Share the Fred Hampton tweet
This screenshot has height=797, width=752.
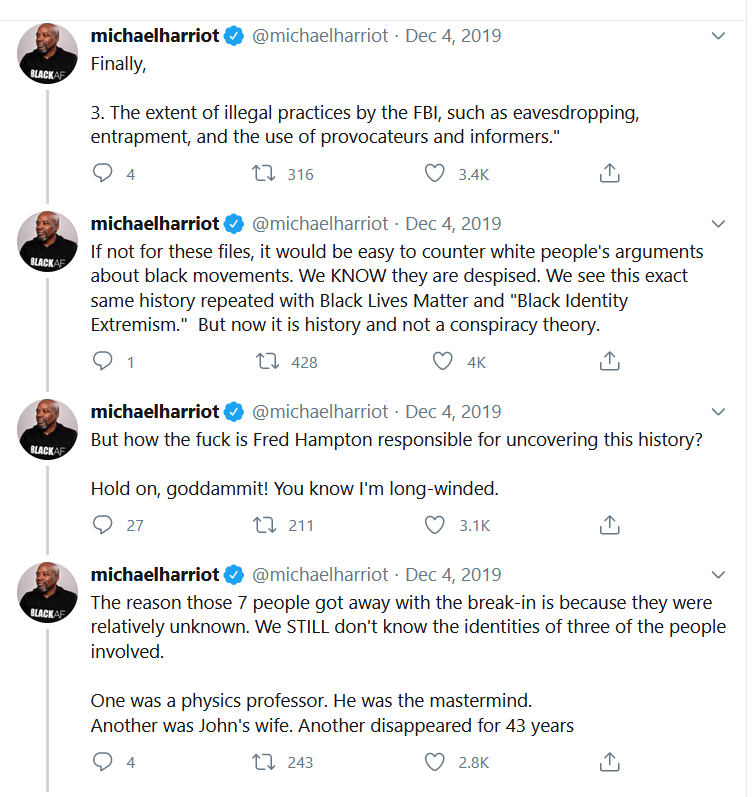click(x=609, y=525)
